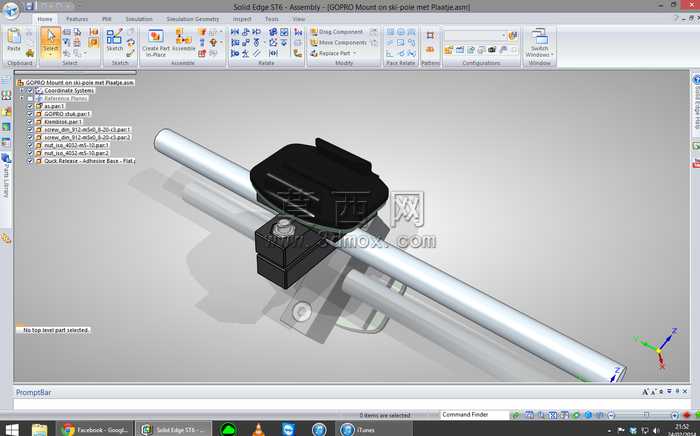Select GOPRO stuk.par:1 in PathFinder

point(67,114)
